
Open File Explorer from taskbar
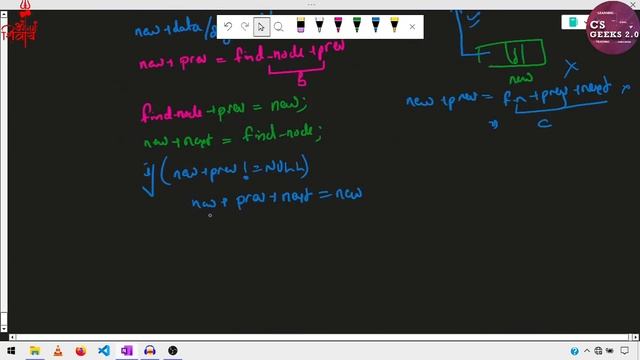35,351
